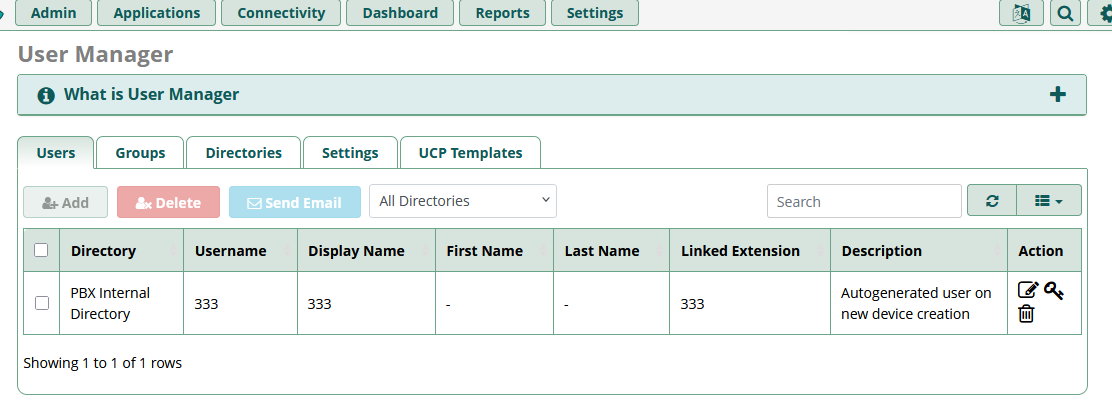Screen dimensions: 1112x409
Task: Click the refresh table icon button
Action: pos(992,201)
